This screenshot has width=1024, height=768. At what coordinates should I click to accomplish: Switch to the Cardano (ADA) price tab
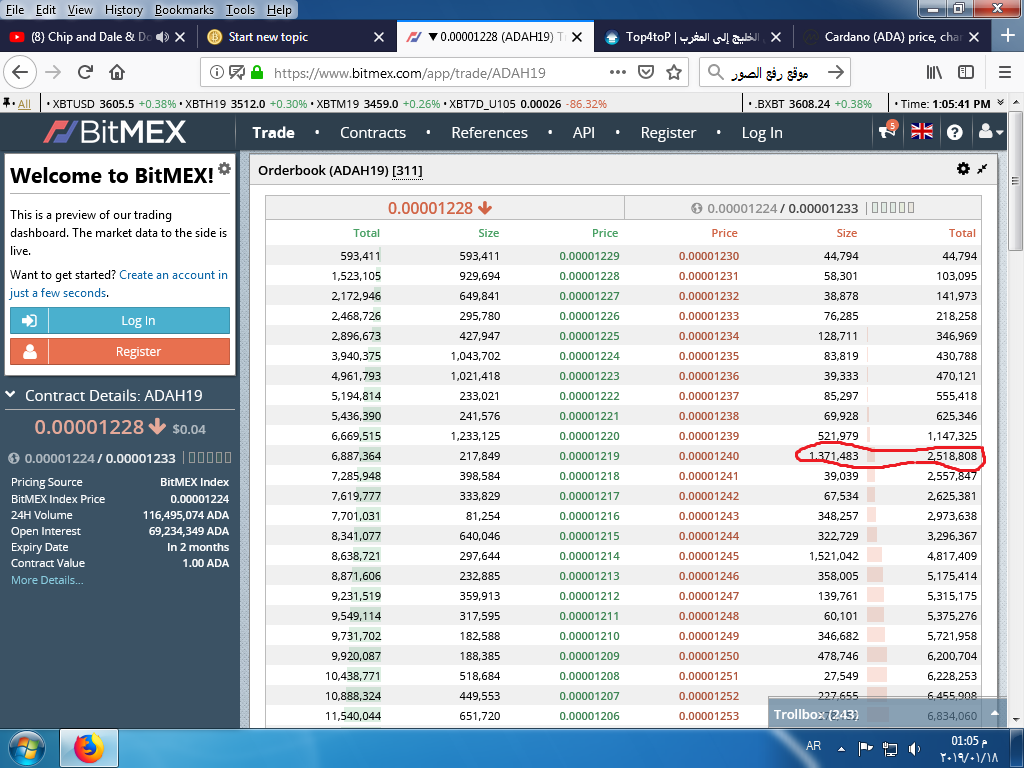tap(891, 37)
